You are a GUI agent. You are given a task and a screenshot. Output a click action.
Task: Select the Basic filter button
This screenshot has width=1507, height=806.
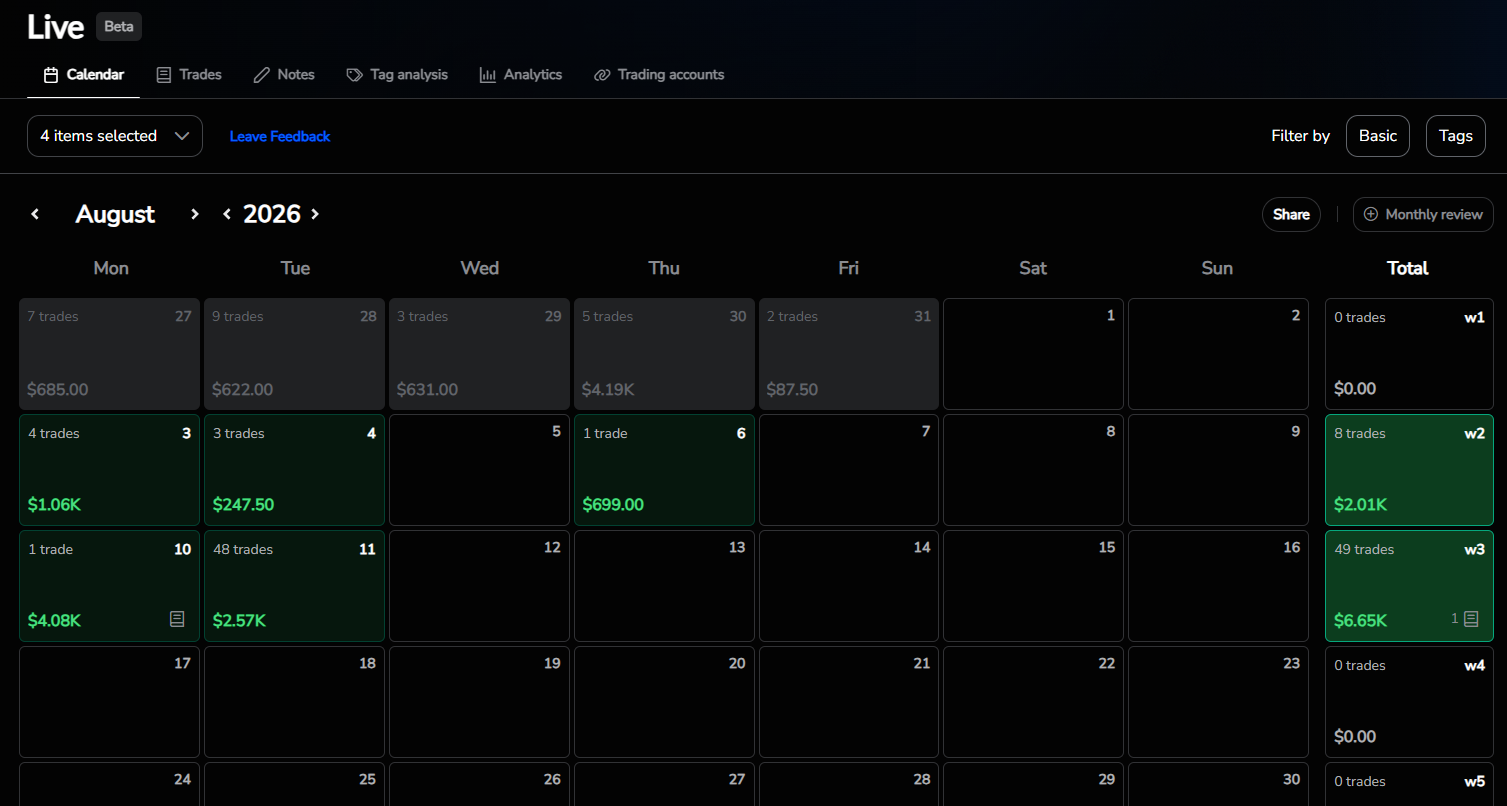(1378, 136)
